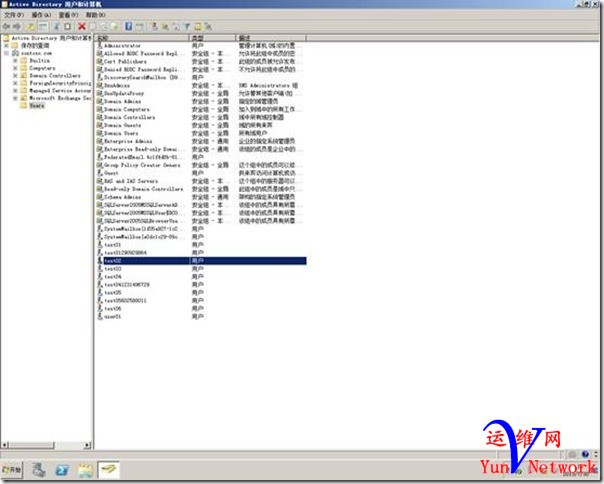Click the tree pane horizontal scrollbar thumb
Viewport: 604px width, 484px height.
point(31,445)
